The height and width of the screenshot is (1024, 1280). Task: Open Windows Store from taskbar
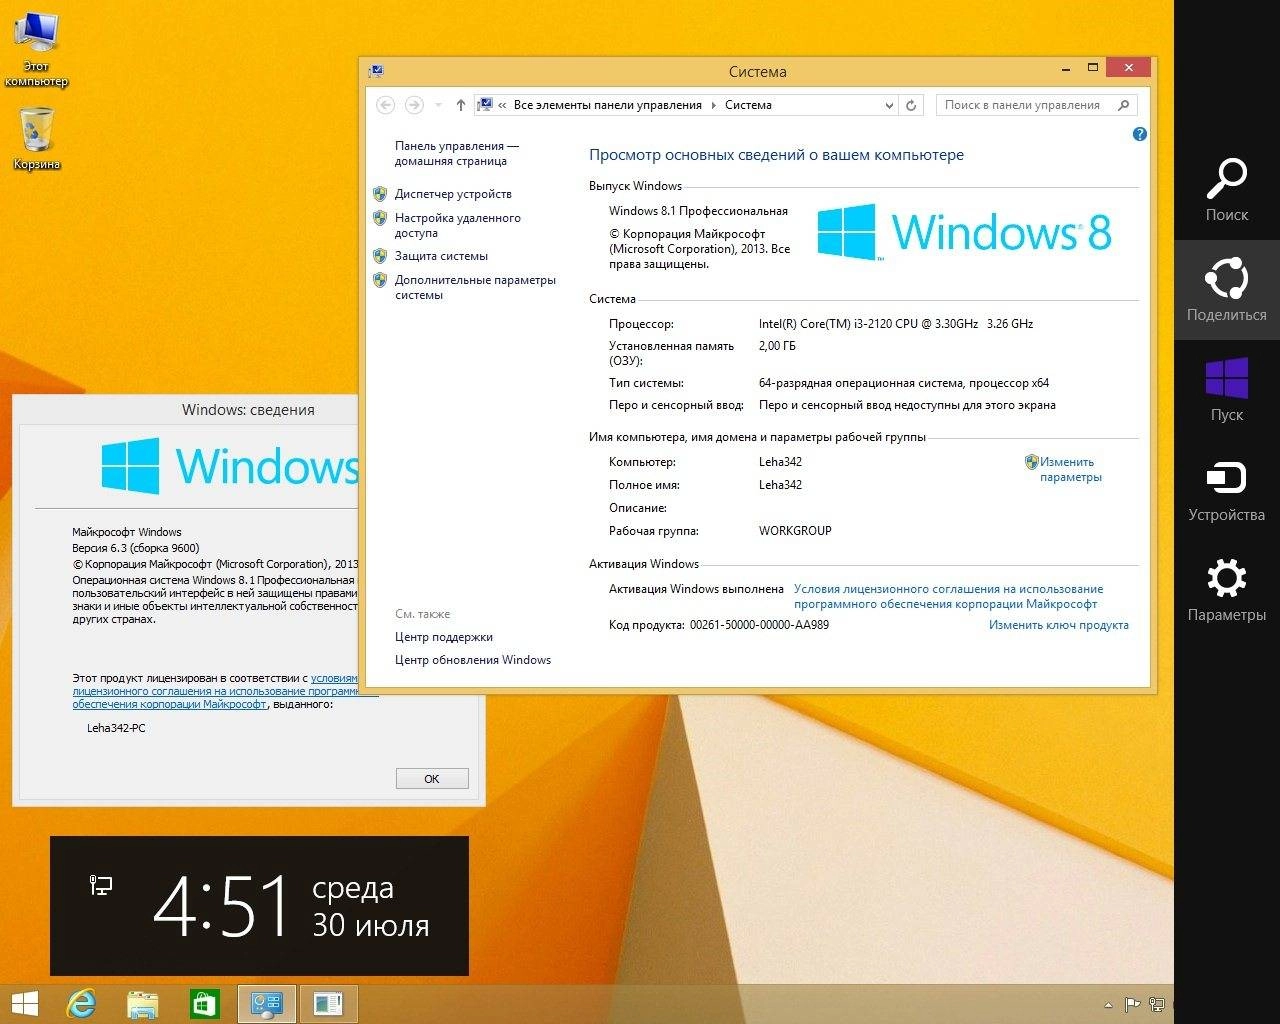click(x=204, y=1003)
